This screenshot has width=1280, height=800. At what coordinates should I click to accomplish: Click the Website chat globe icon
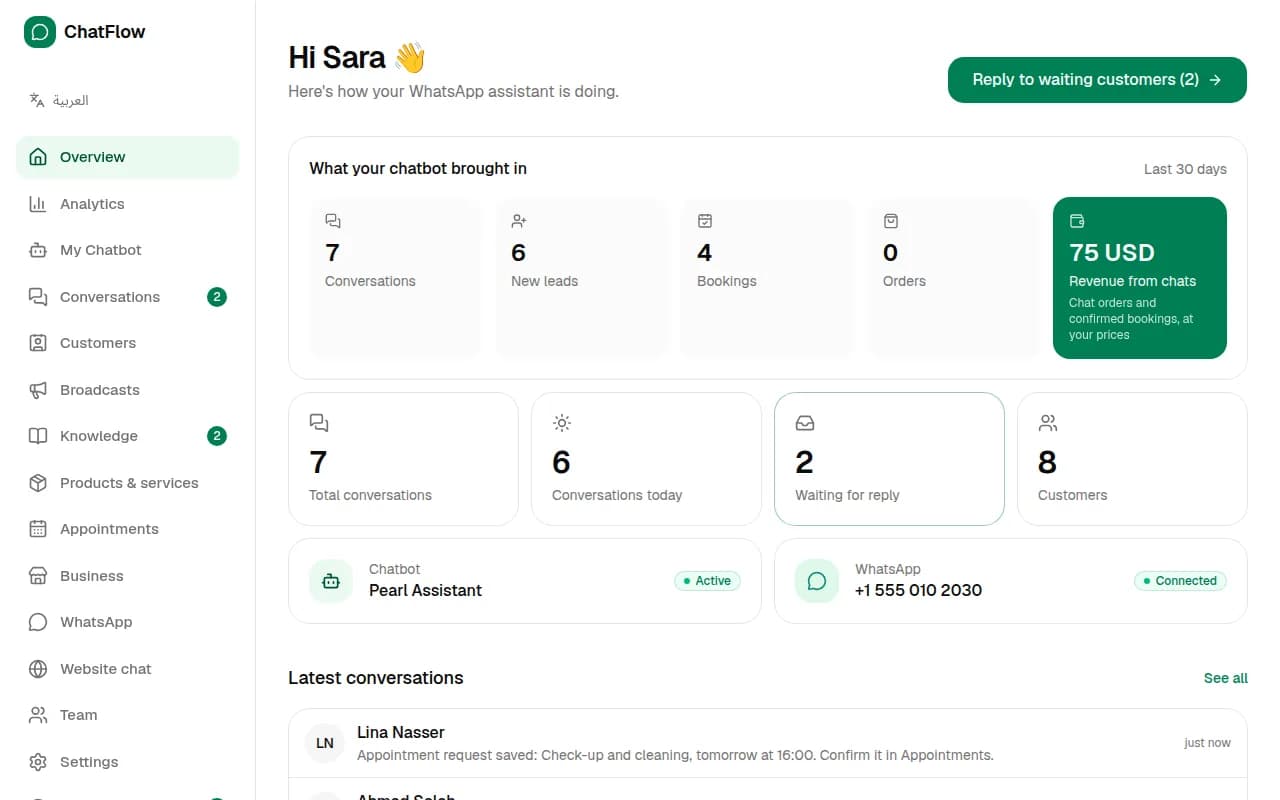[38, 669]
